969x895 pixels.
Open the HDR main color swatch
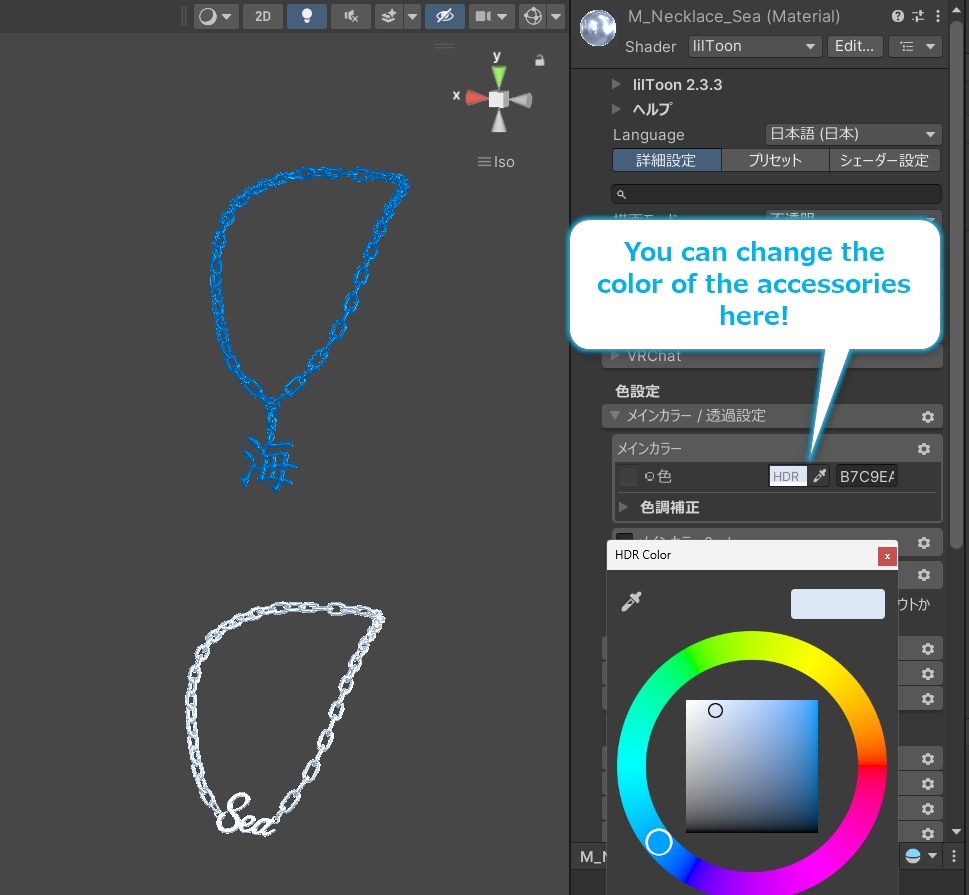tap(787, 476)
